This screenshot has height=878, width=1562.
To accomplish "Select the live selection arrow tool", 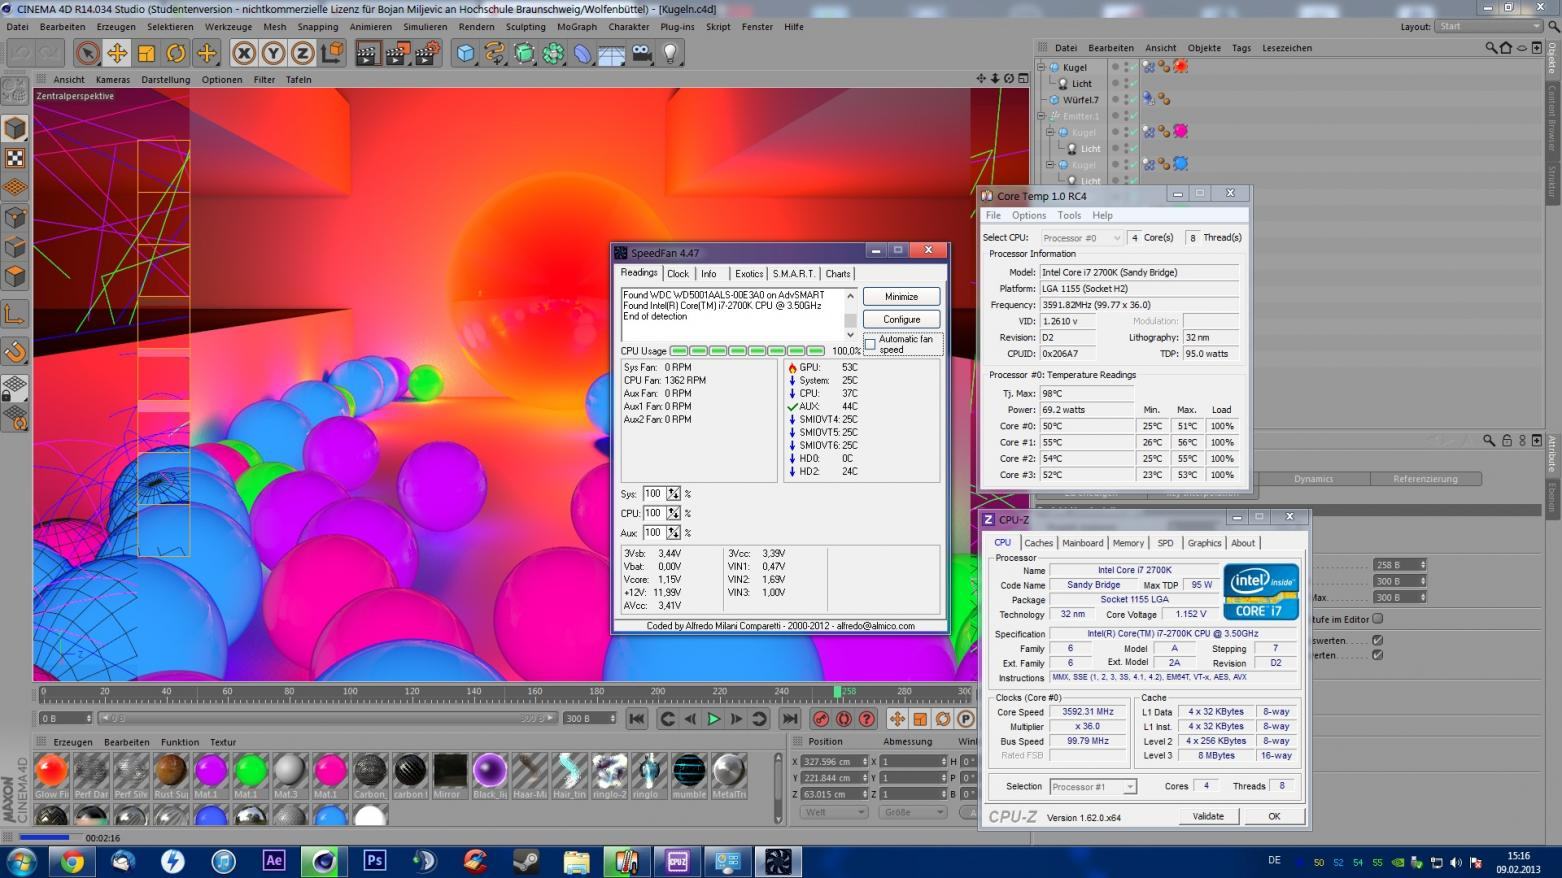I will pos(87,53).
